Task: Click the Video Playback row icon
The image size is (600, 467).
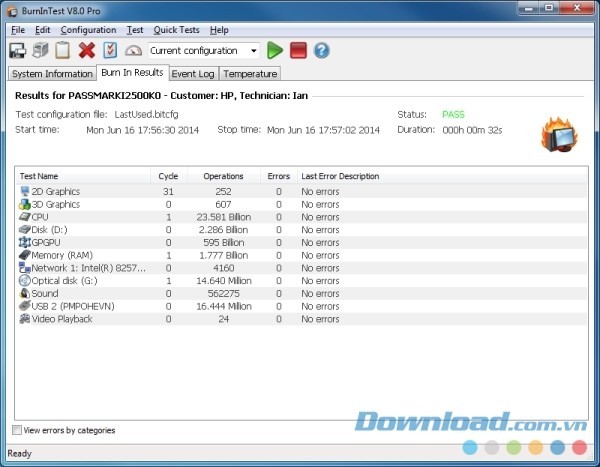Action: coord(25,318)
